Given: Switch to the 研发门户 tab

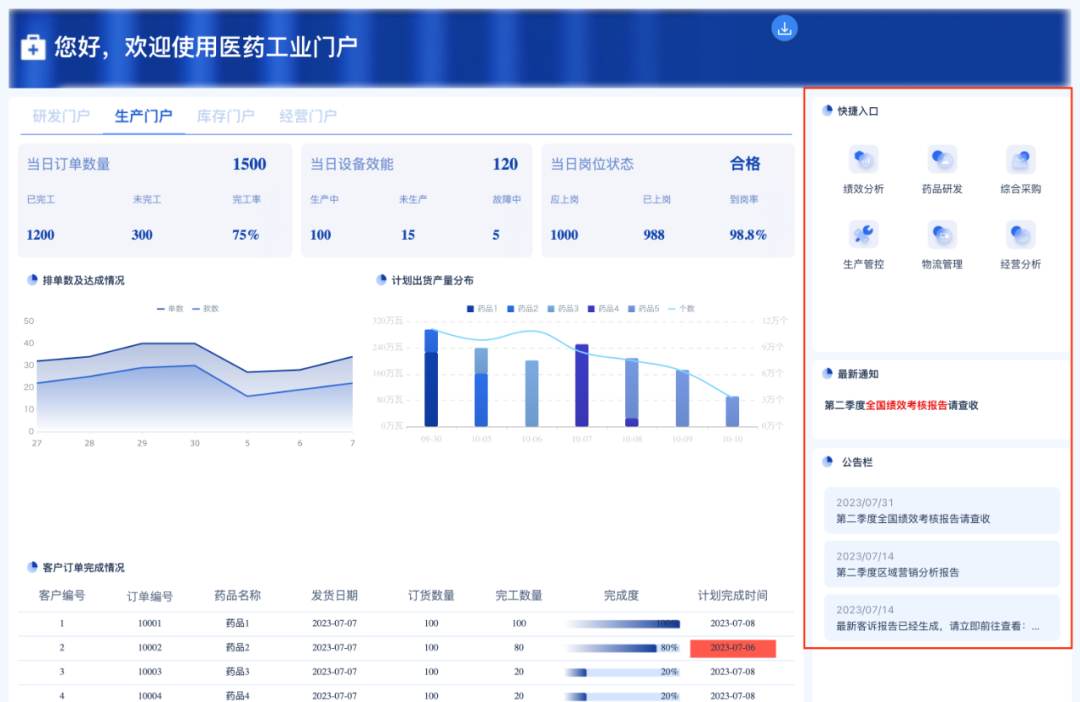Looking at the screenshot, I should point(61,116).
